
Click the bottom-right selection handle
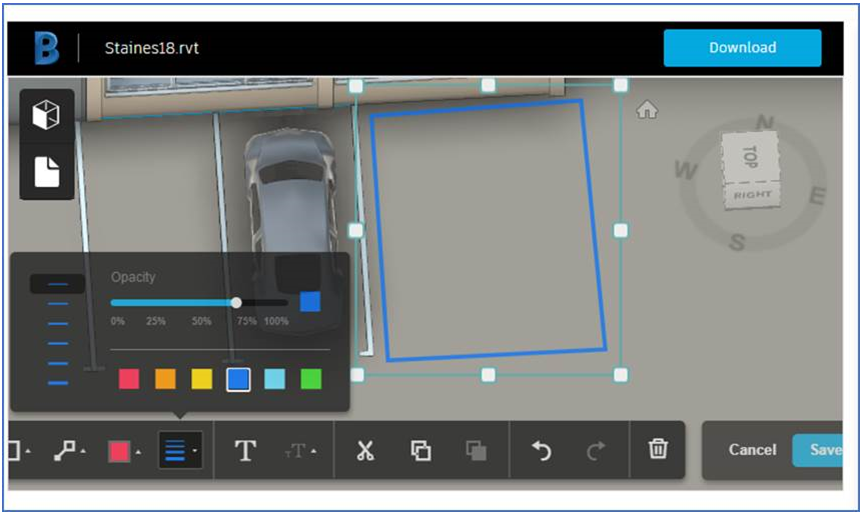point(620,375)
